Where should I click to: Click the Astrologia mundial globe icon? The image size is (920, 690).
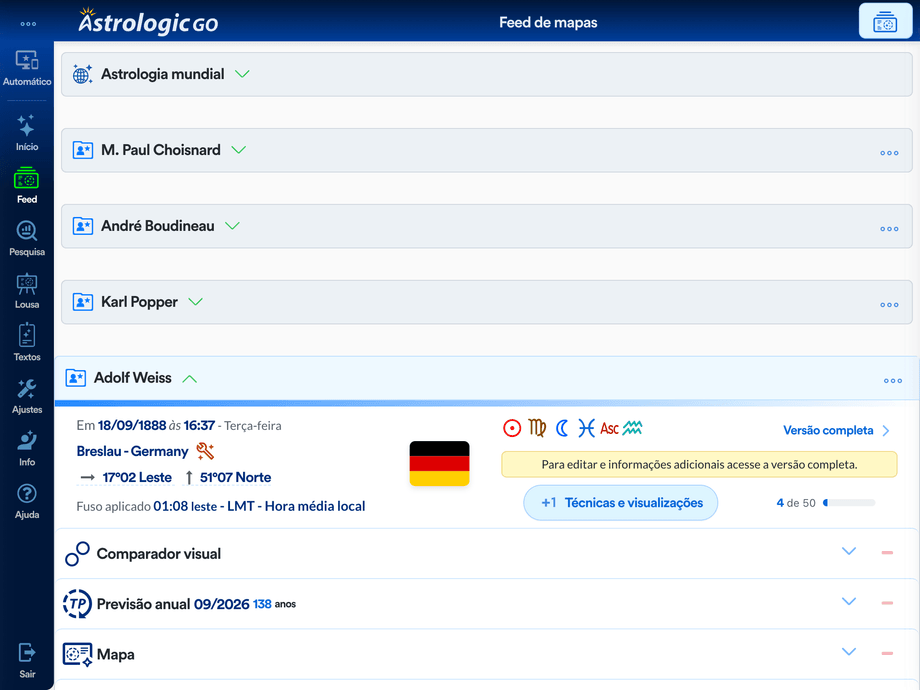point(82,75)
